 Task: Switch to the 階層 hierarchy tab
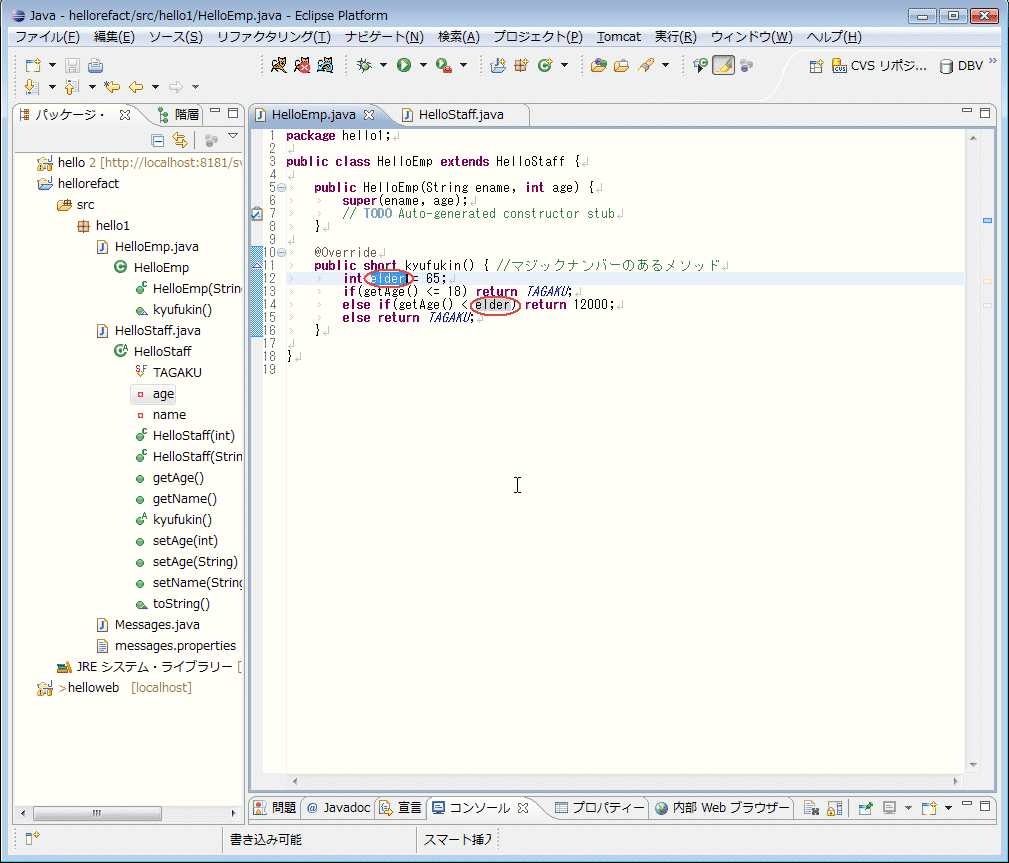[179, 115]
